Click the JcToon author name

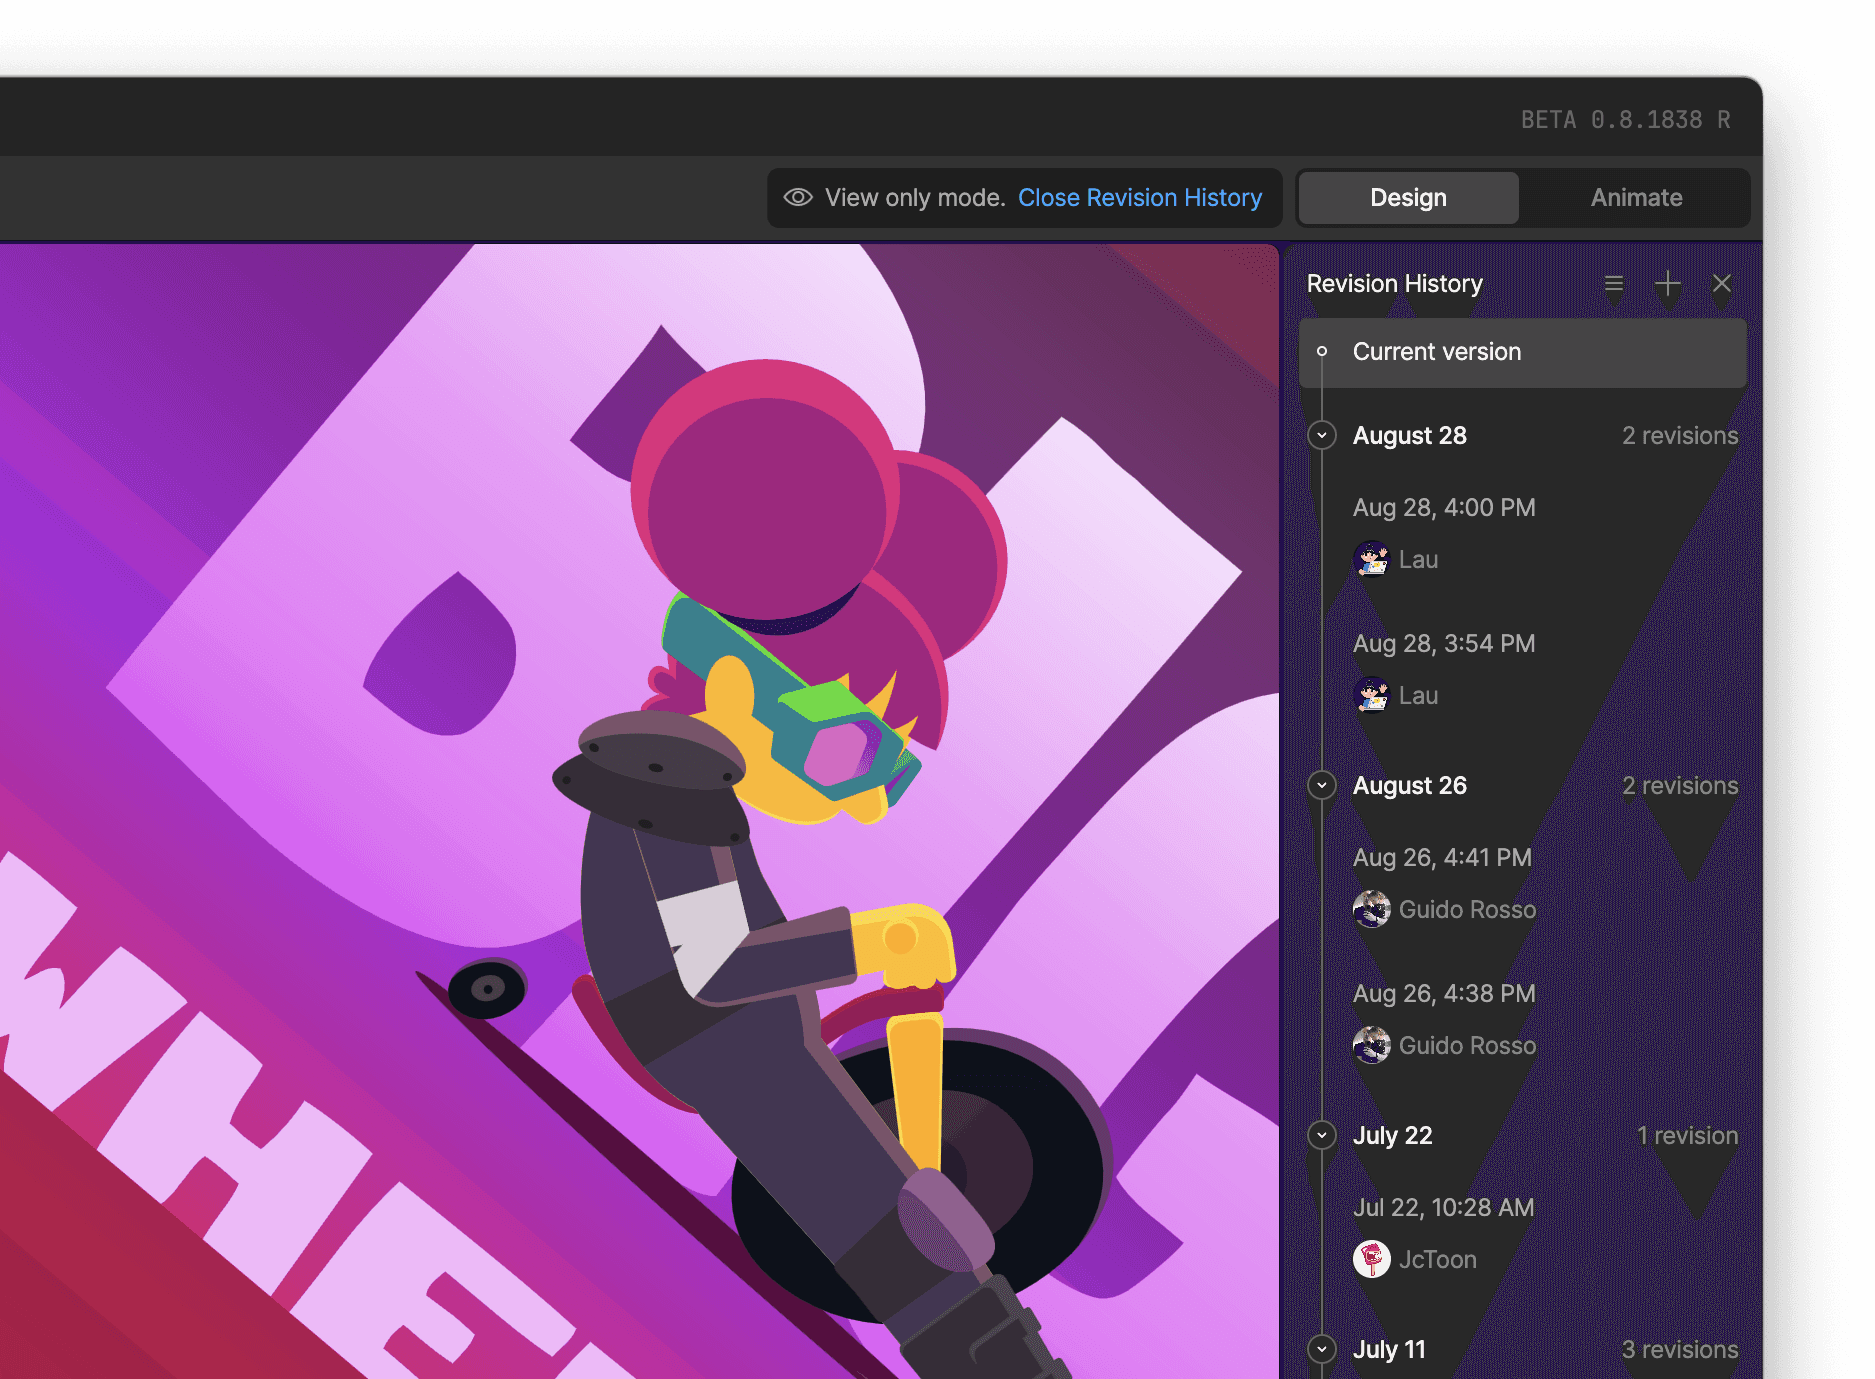pos(1437,1260)
